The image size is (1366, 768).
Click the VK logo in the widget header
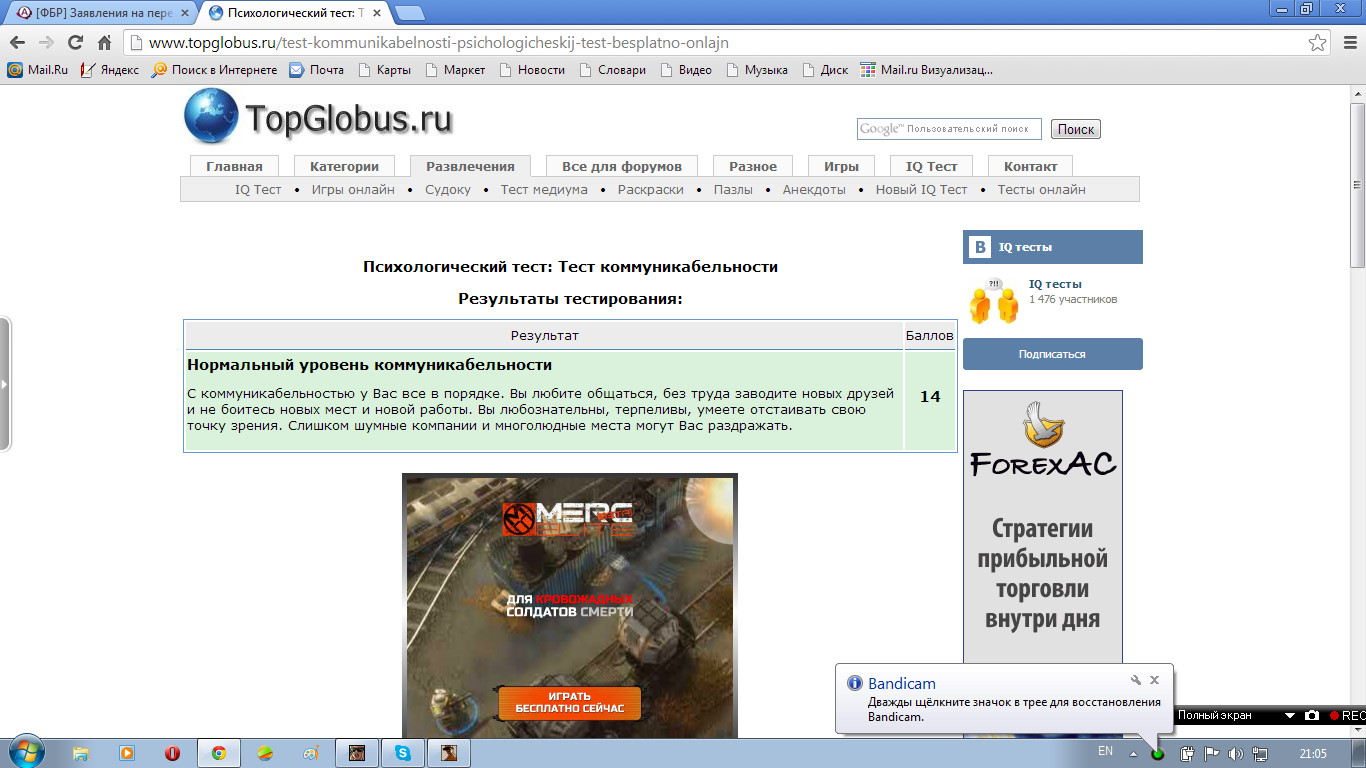(x=981, y=247)
